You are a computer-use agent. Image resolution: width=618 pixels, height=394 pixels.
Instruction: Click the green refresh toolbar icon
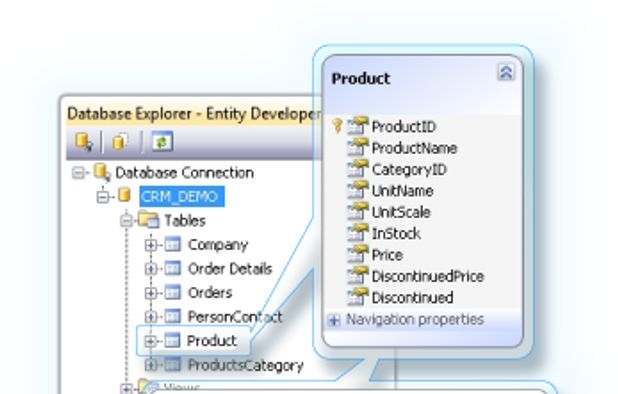162,141
